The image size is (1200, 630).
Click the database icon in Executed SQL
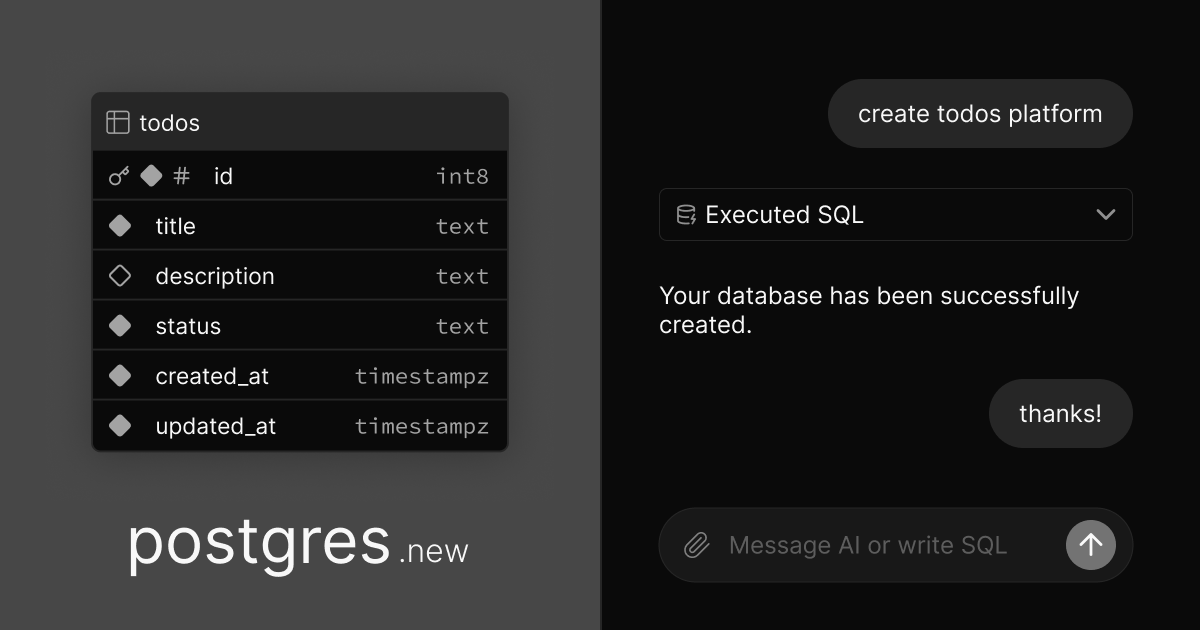pos(686,214)
